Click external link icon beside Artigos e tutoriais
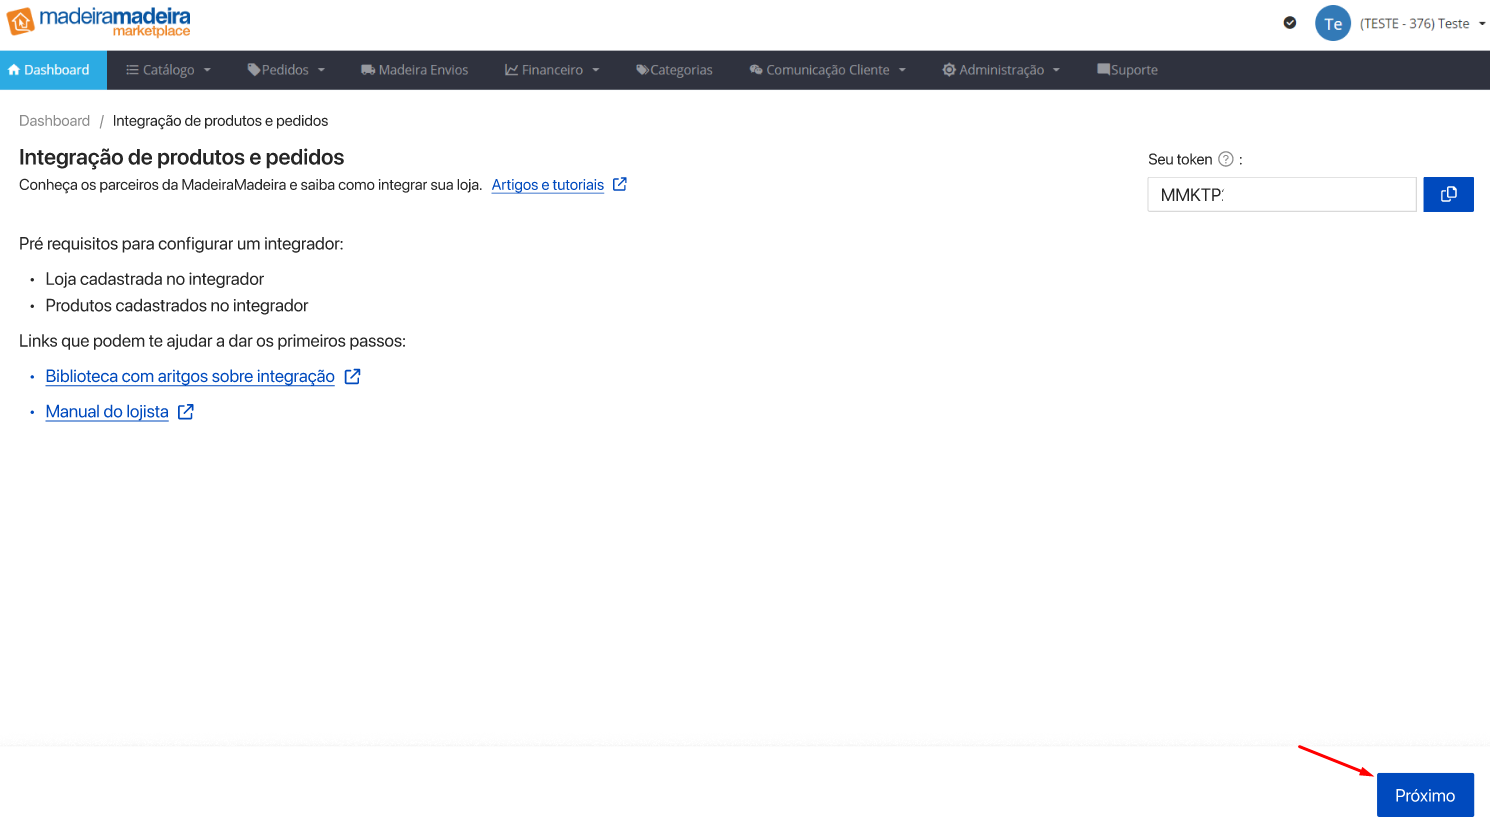This screenshot has height=825, width=1490. (x=619, y=184)
